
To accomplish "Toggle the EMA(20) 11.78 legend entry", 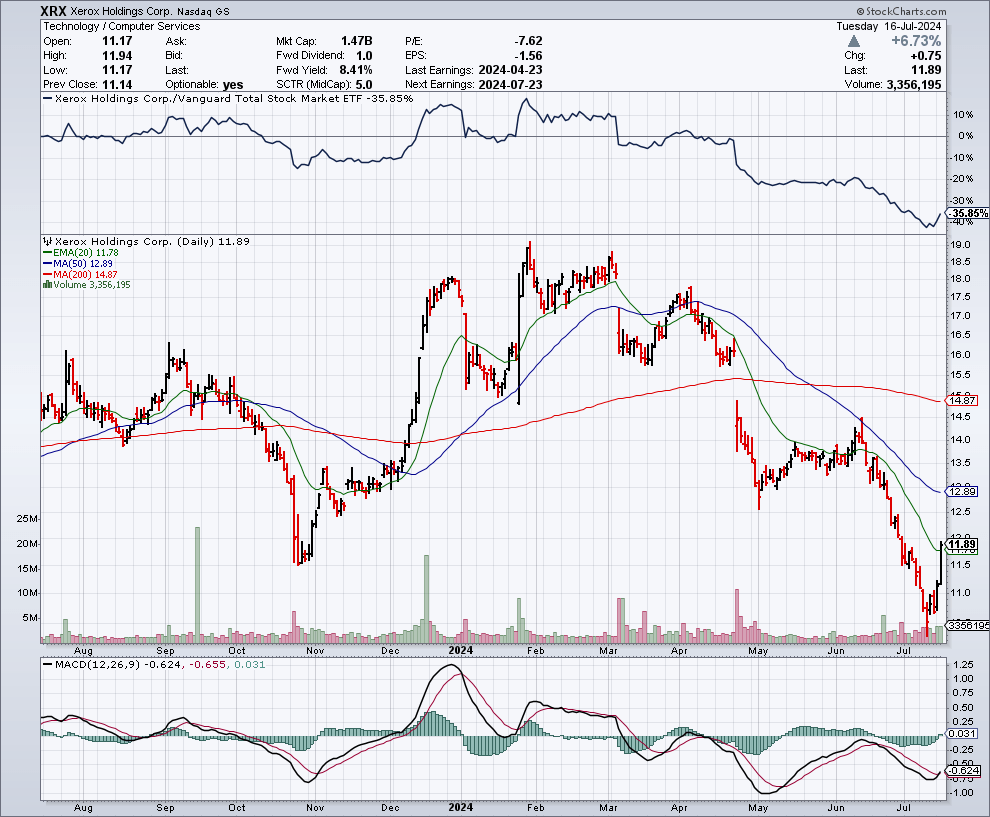I will tap(85, 252).
